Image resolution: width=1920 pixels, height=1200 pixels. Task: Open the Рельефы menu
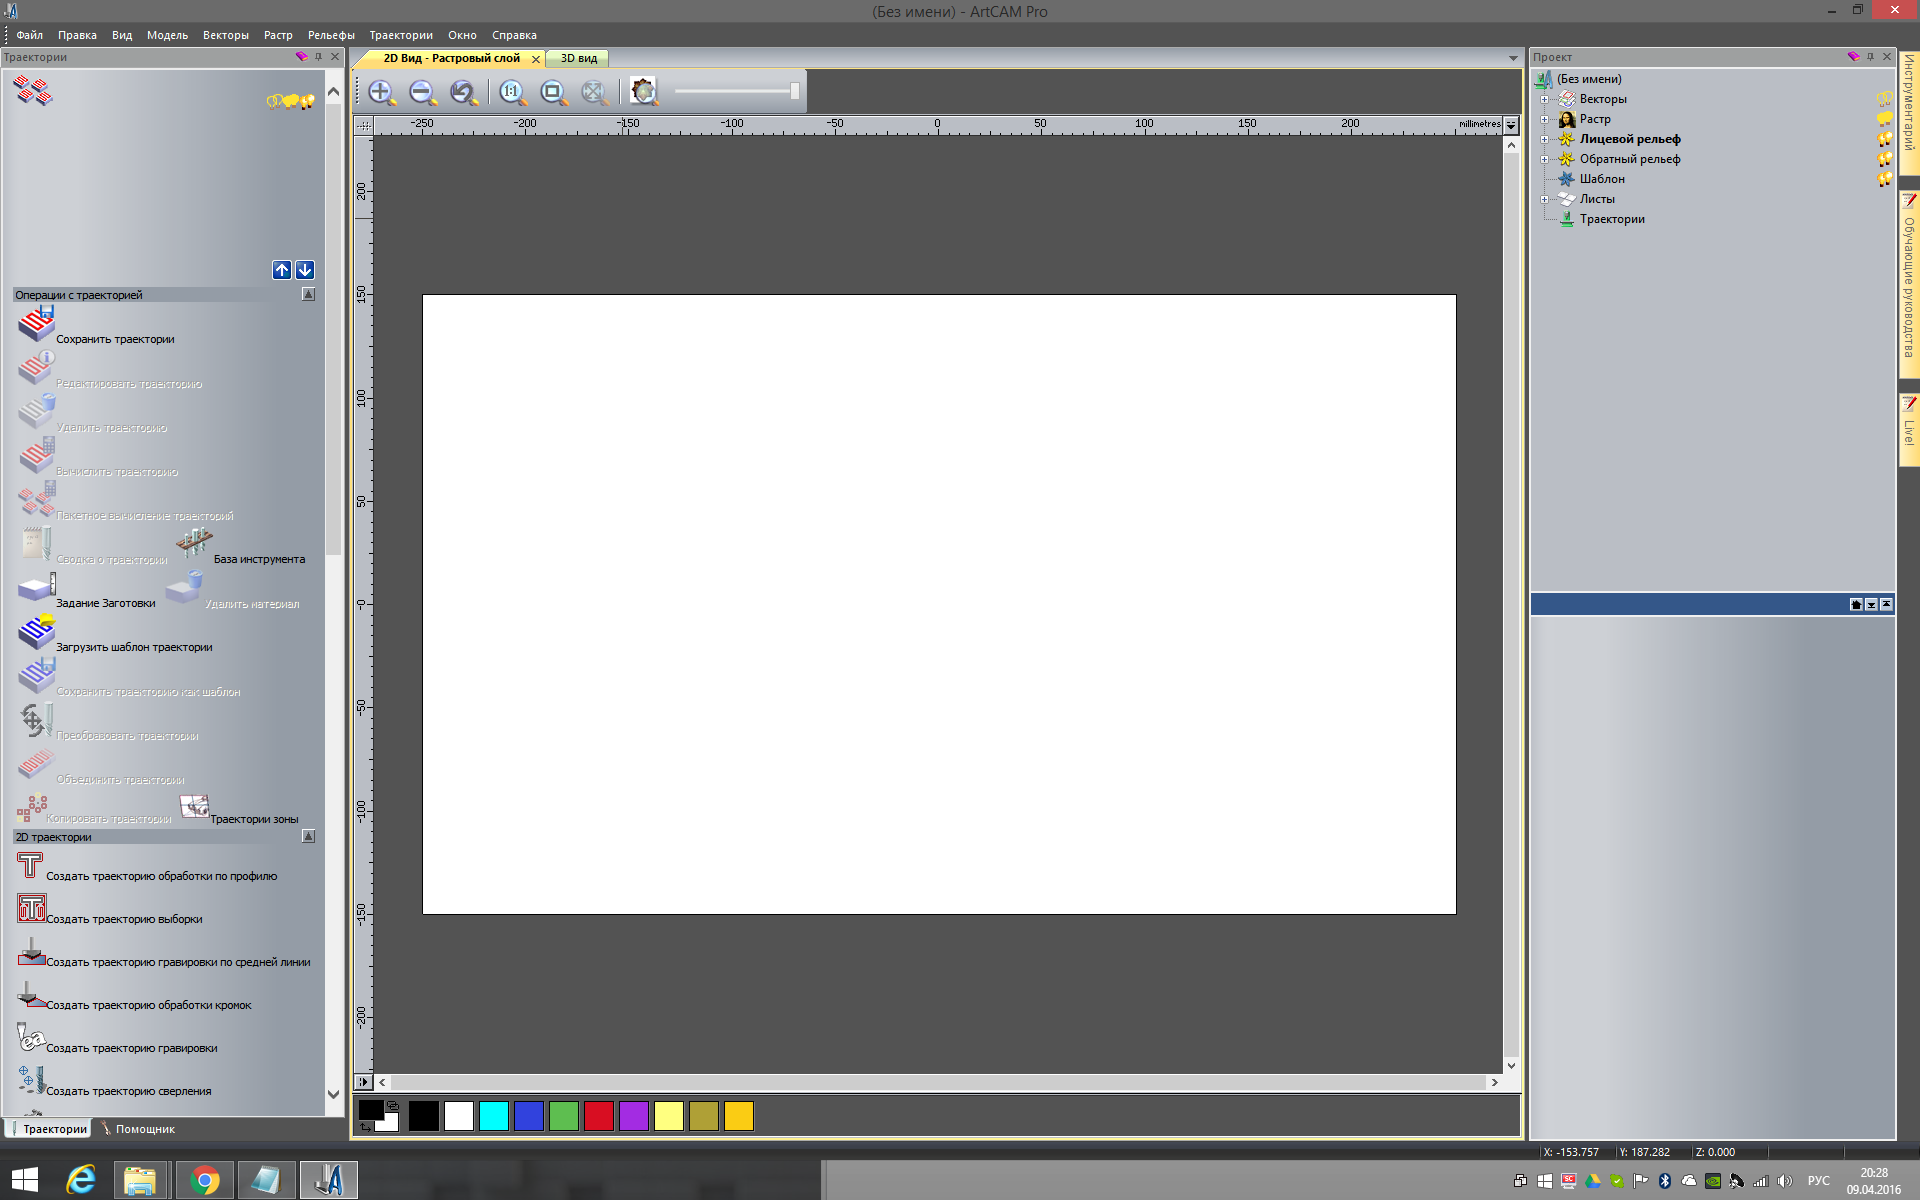[331, 35]
